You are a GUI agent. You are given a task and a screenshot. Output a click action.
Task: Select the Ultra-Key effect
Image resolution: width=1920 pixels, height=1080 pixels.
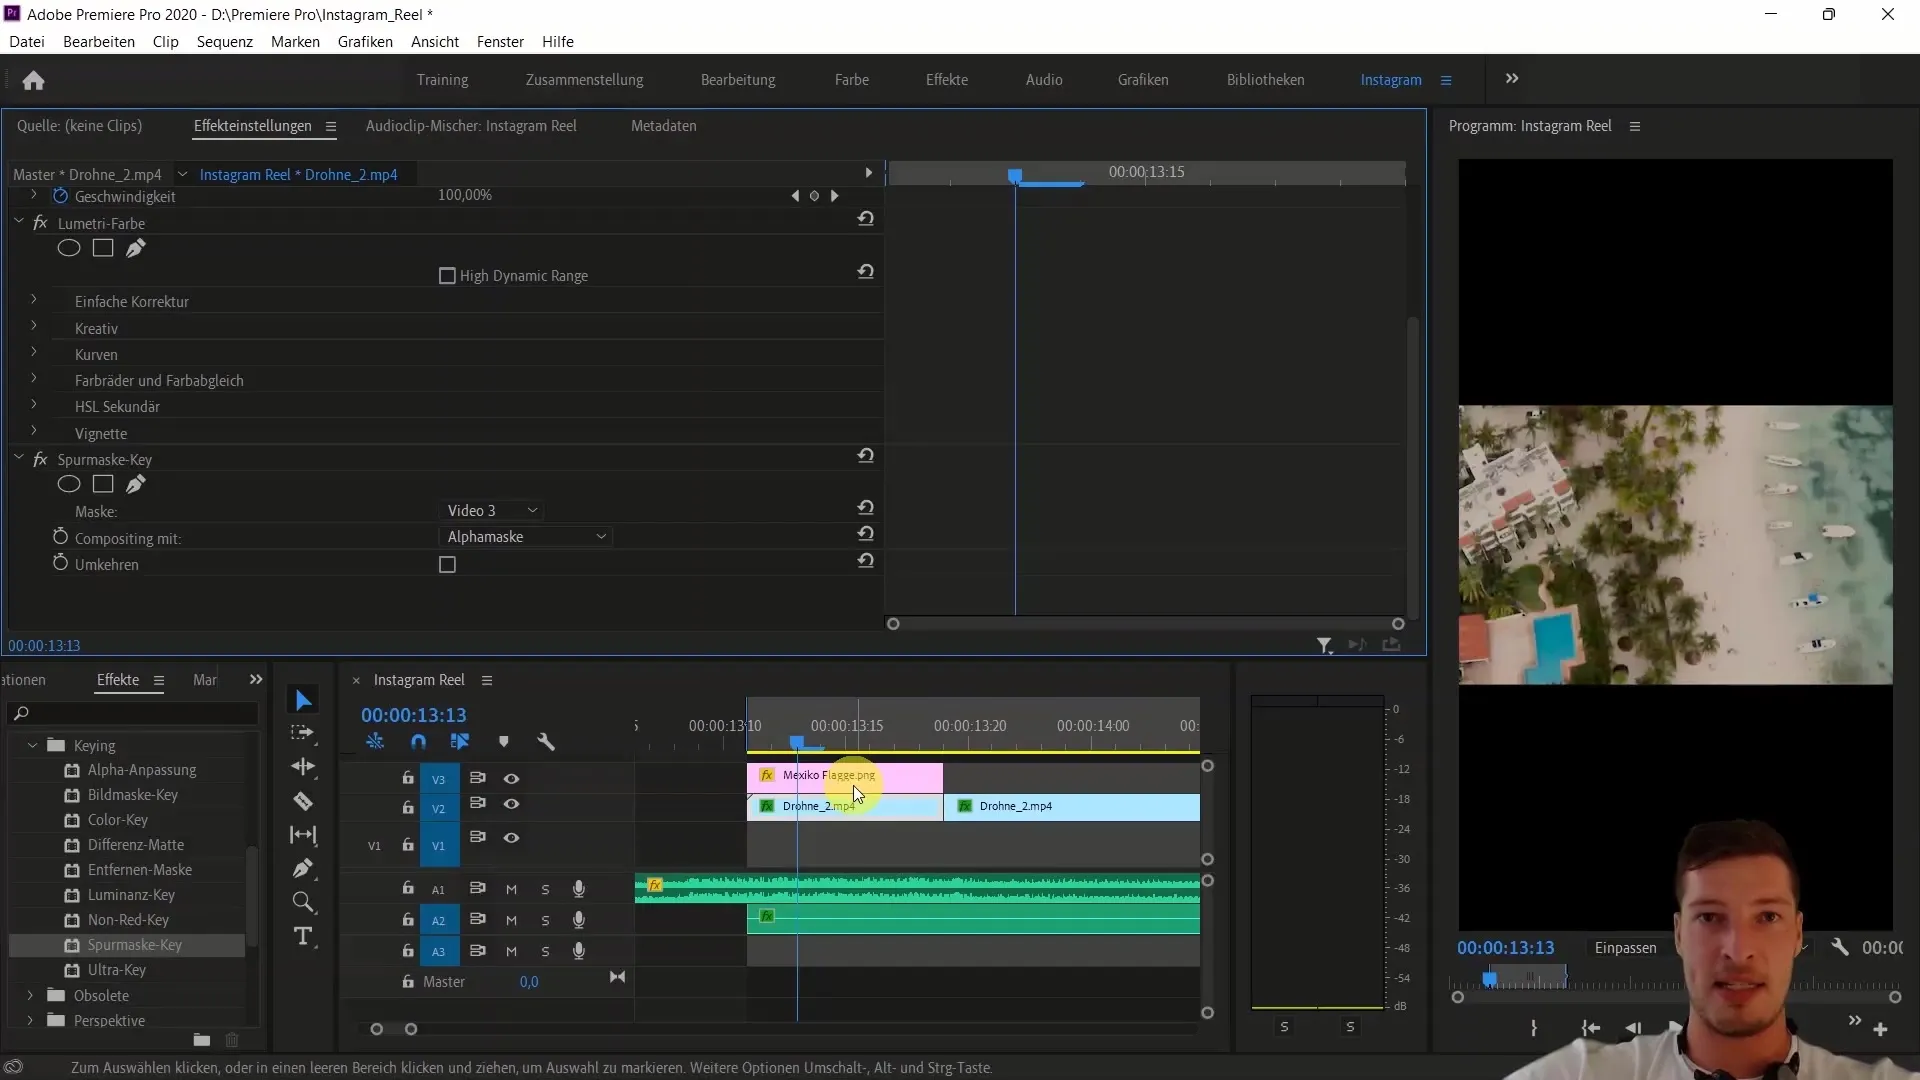coord(117,970)
